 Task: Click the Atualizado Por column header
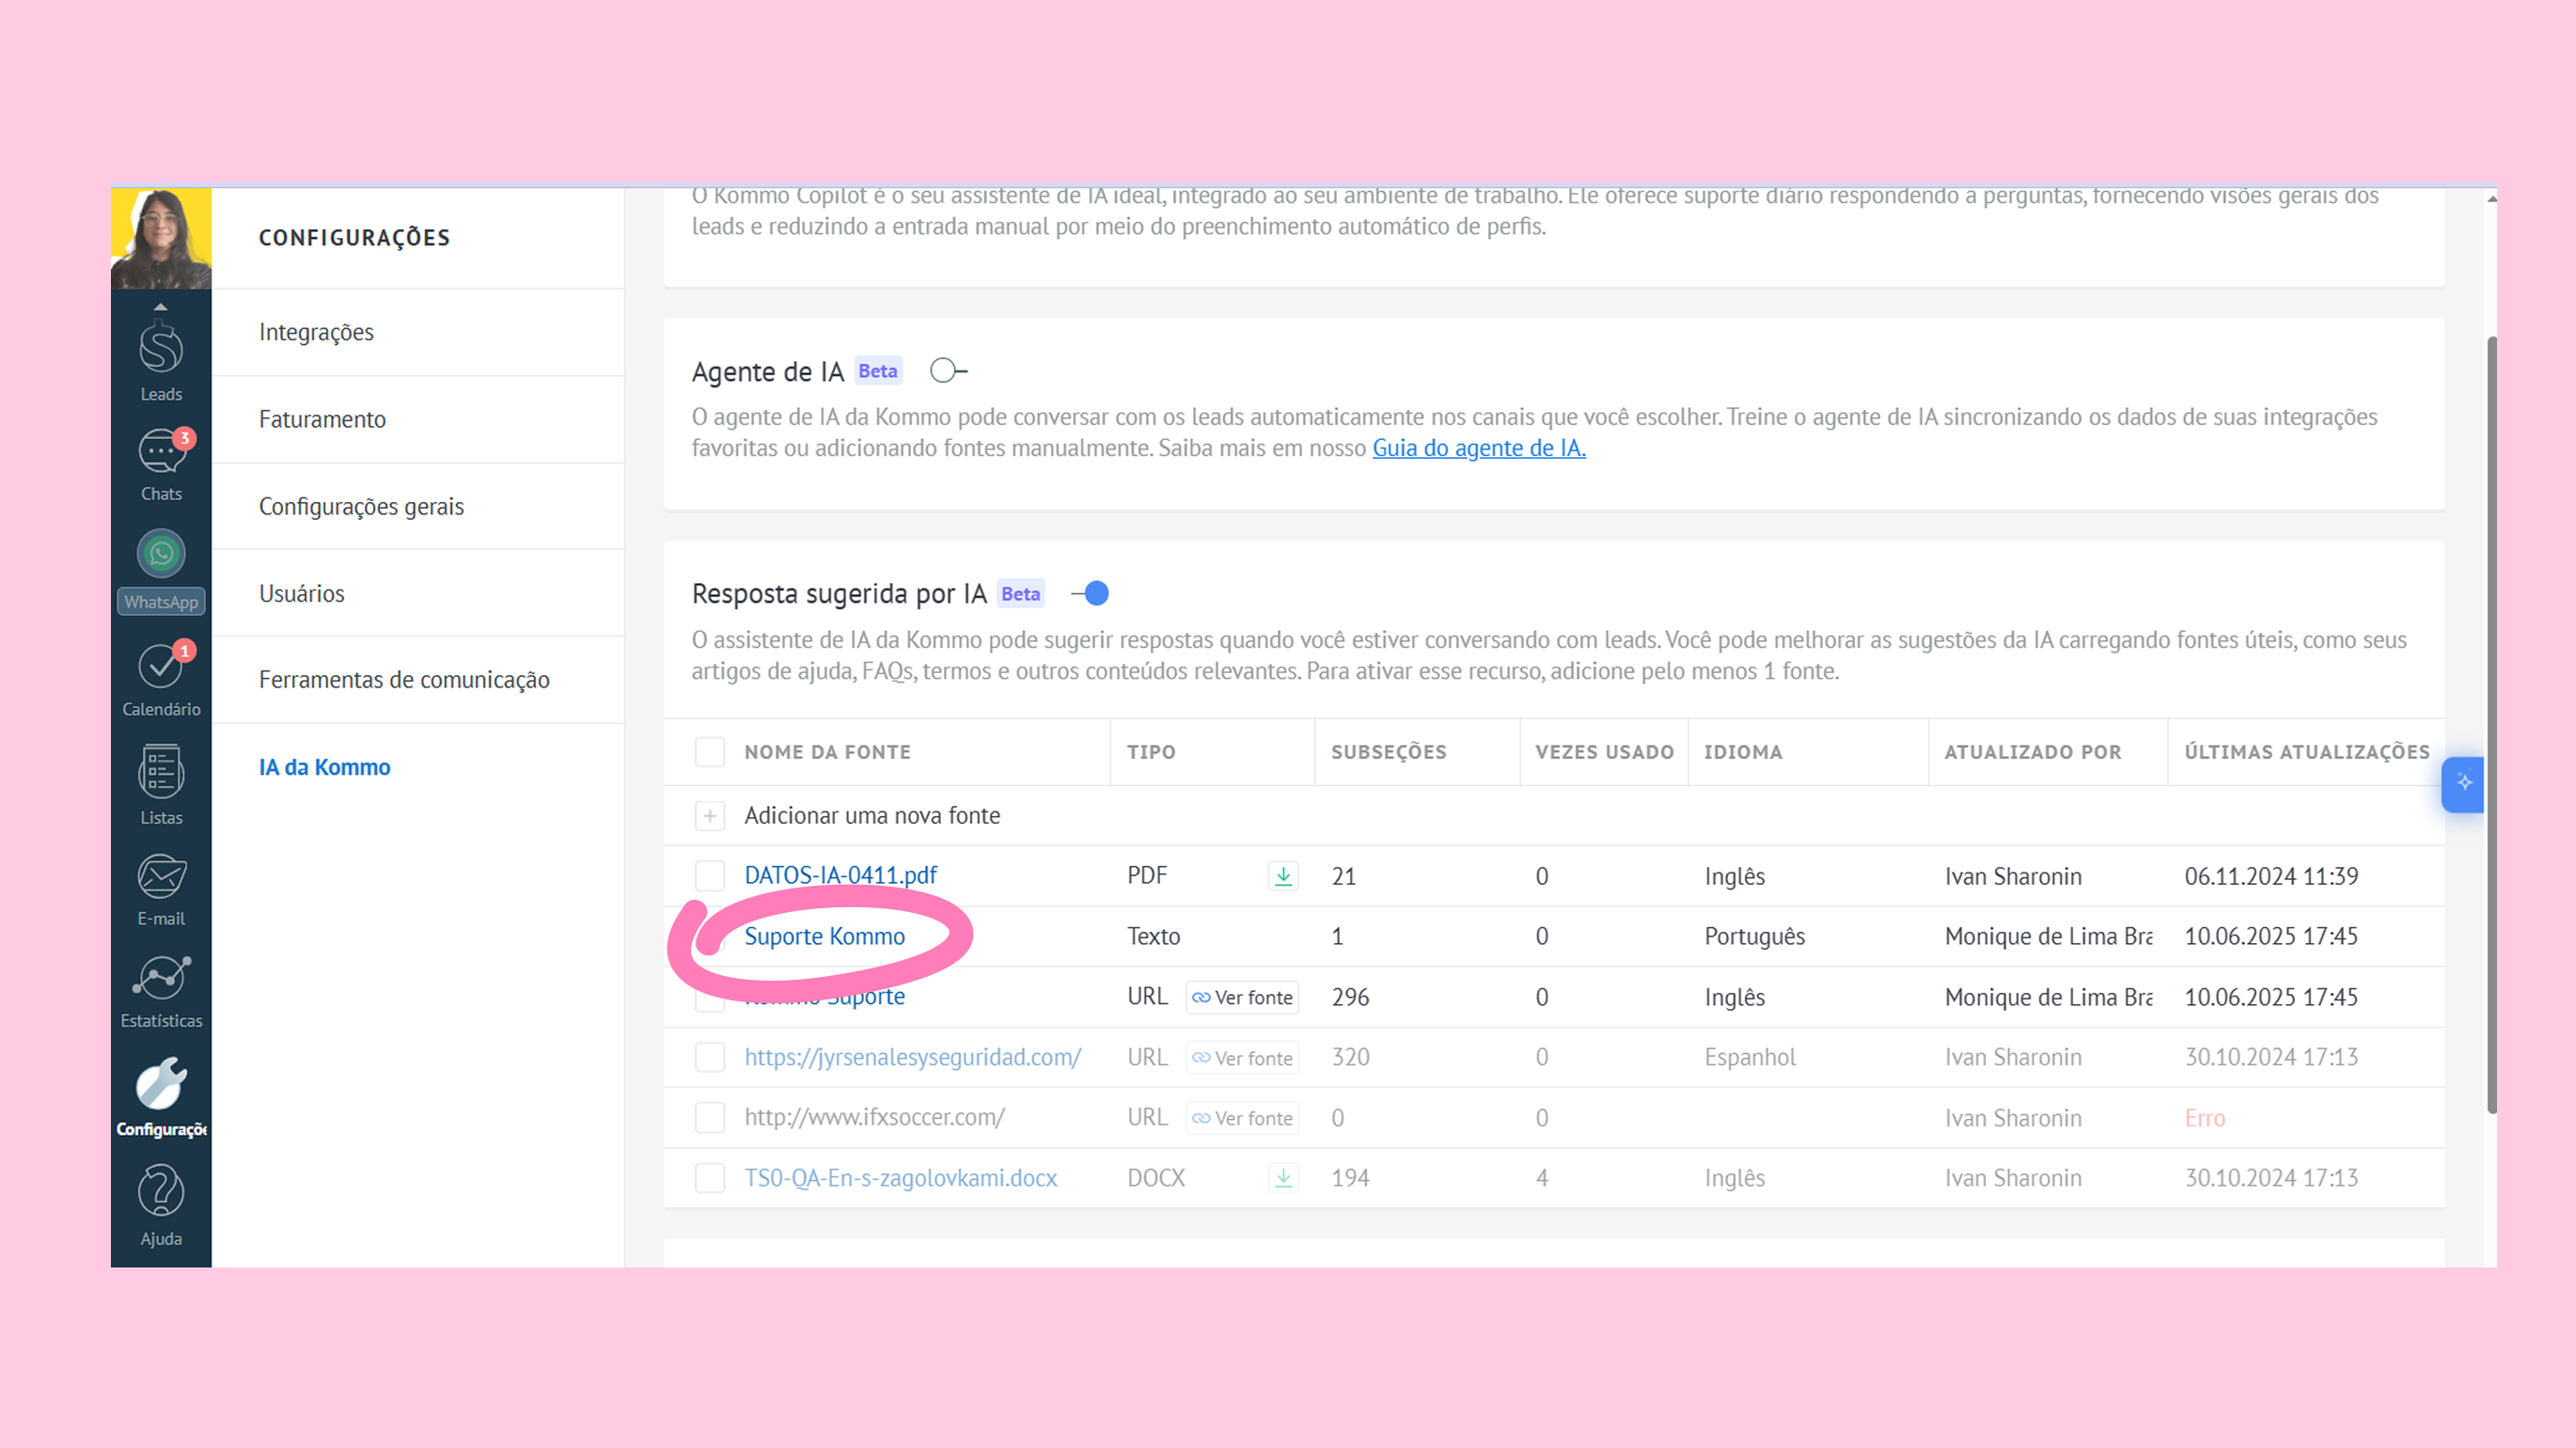tap(2032, 752)
